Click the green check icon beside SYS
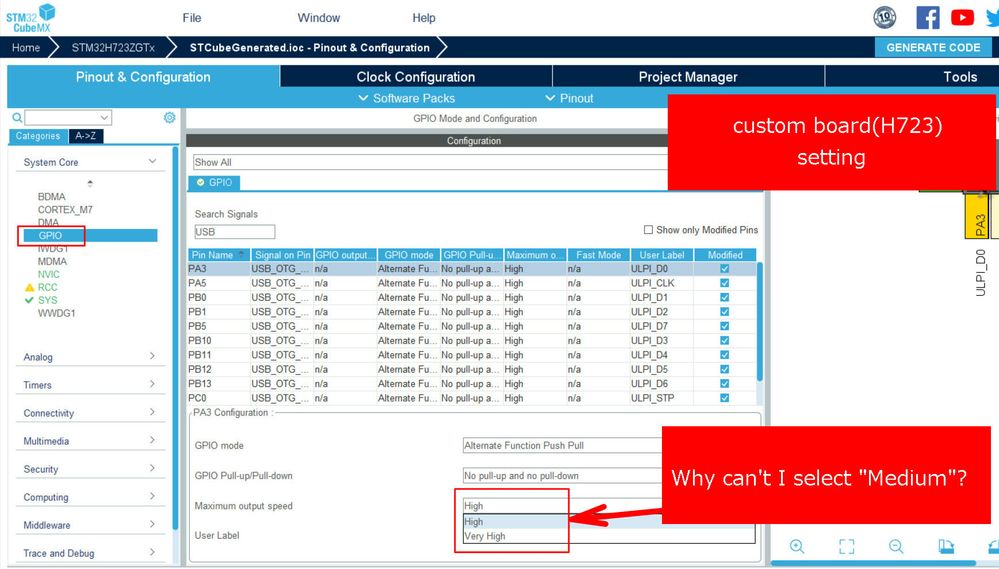 point(29,300)
